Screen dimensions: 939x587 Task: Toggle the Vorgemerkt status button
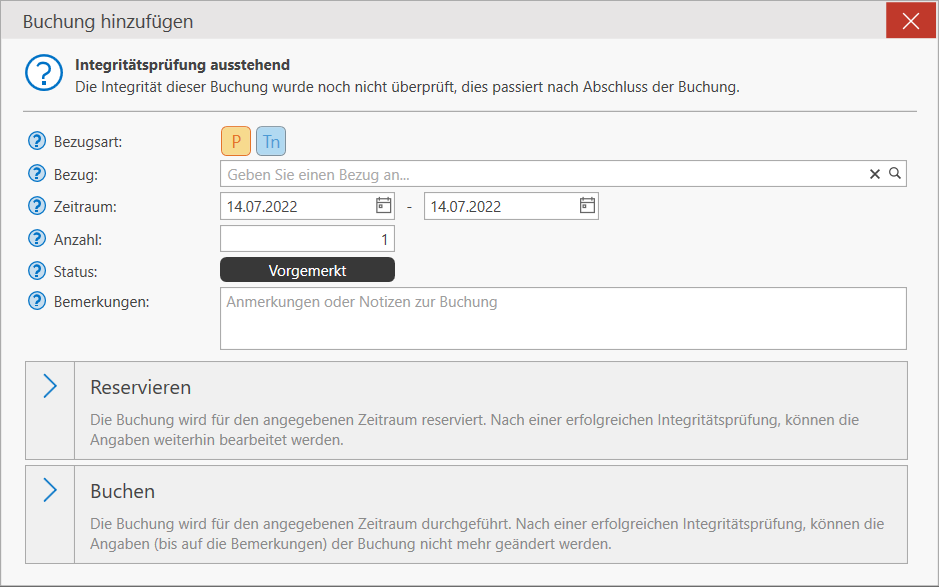point(307,270)
